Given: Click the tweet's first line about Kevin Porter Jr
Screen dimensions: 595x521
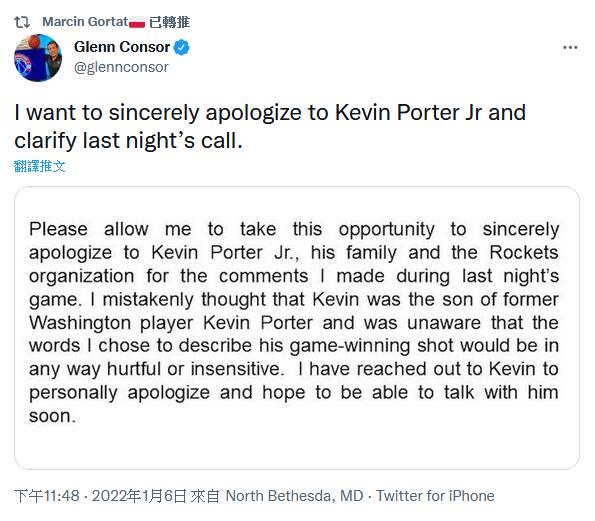Looking at the screenshot, I should tap(270, 113).
